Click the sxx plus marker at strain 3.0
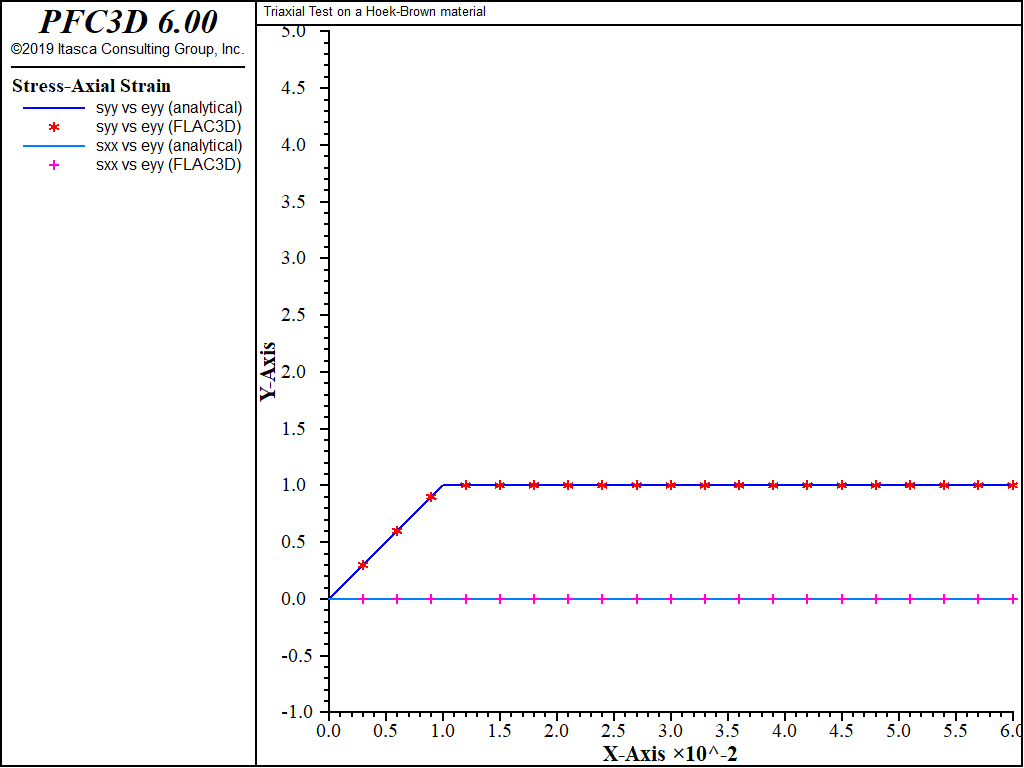The image size is (1024, 768). (671, 599)
